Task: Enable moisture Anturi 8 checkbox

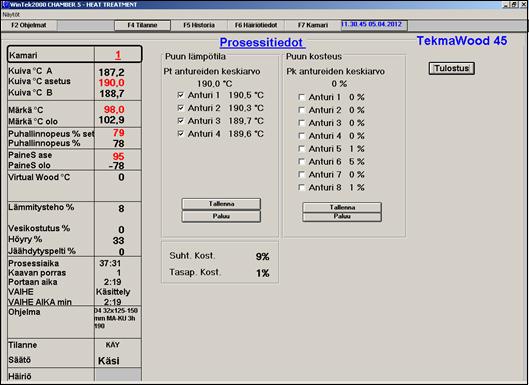Action: pyautogui.click(x=302, y=187)
